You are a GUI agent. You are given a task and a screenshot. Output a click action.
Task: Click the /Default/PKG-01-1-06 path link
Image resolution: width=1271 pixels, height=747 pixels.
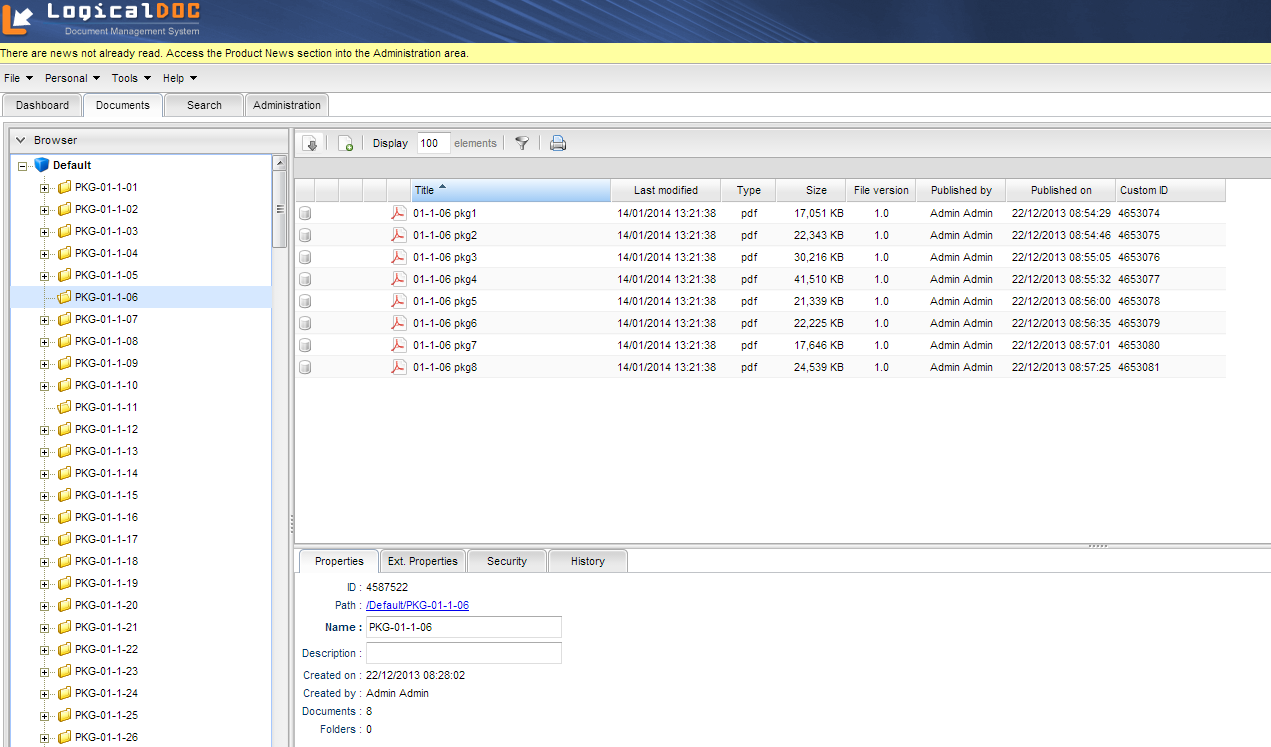pyautogui.click(x=417, y=605)
